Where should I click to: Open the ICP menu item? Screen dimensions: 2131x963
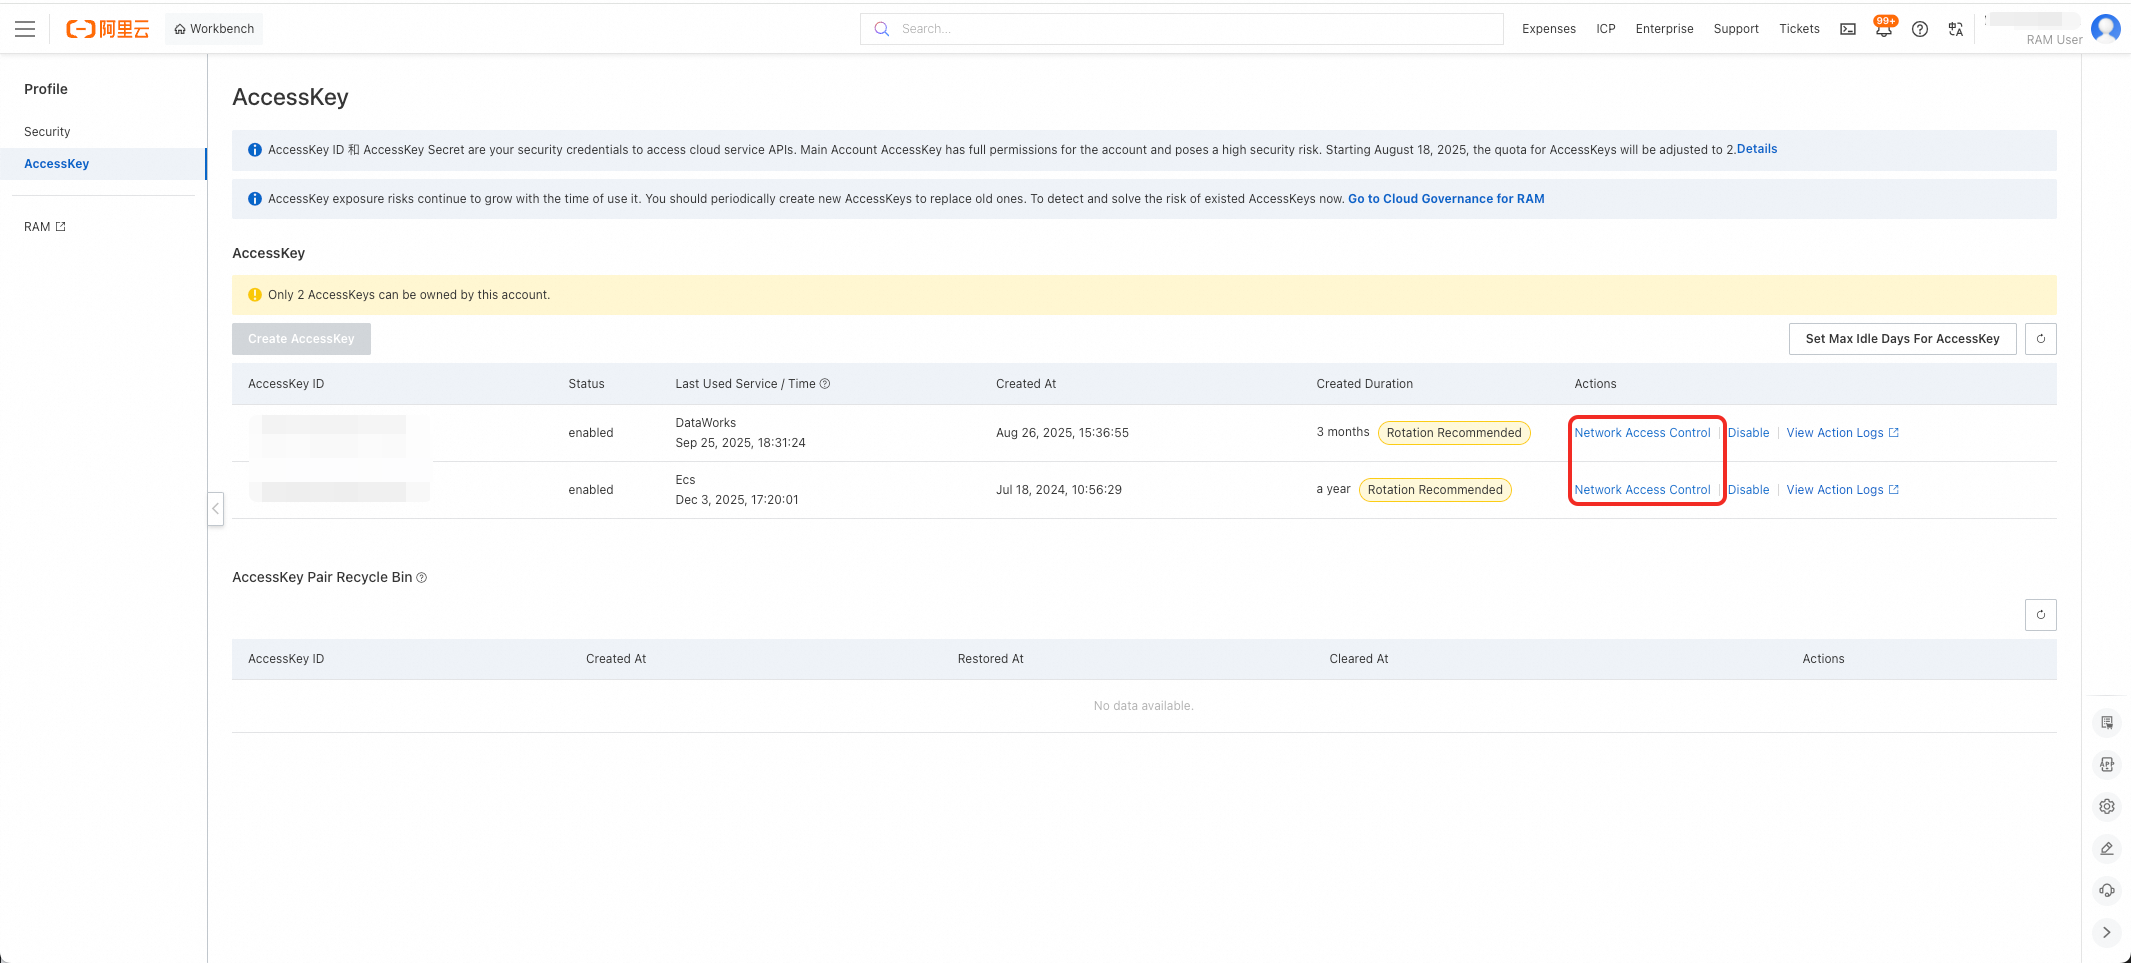(1606, 29)
